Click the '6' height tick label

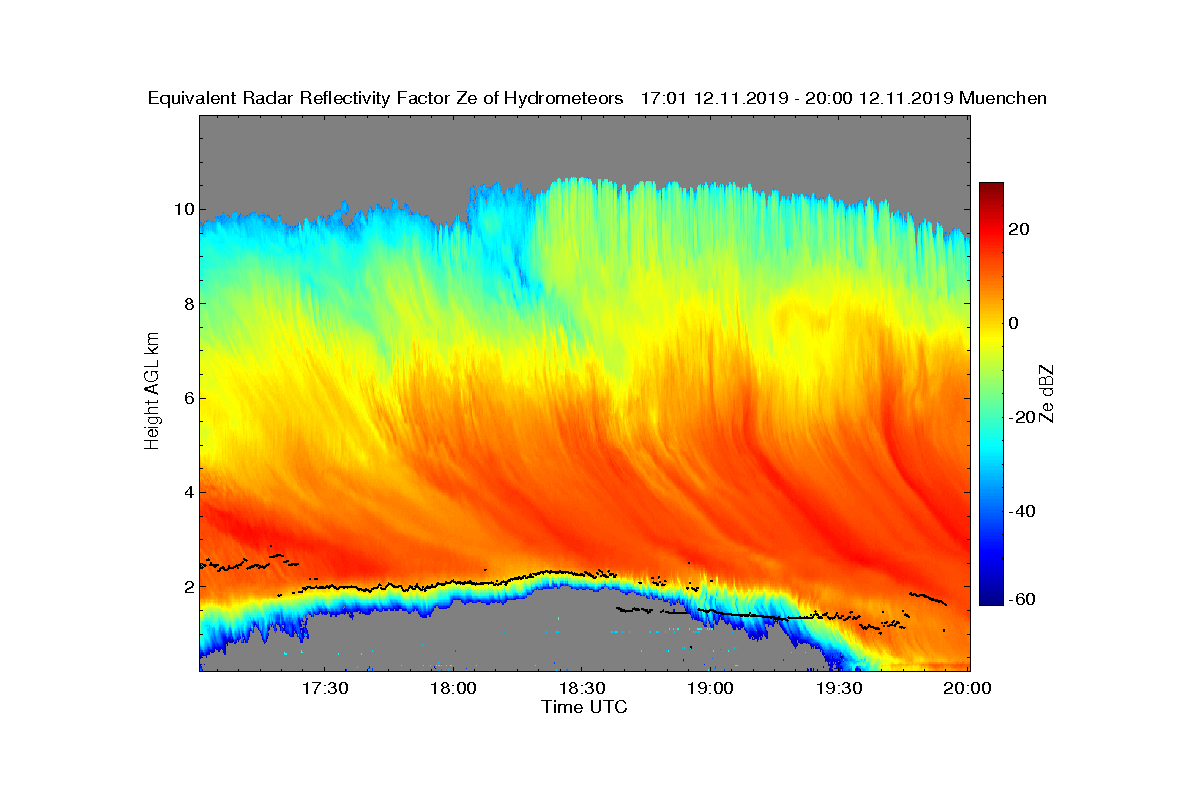(188, 398)
